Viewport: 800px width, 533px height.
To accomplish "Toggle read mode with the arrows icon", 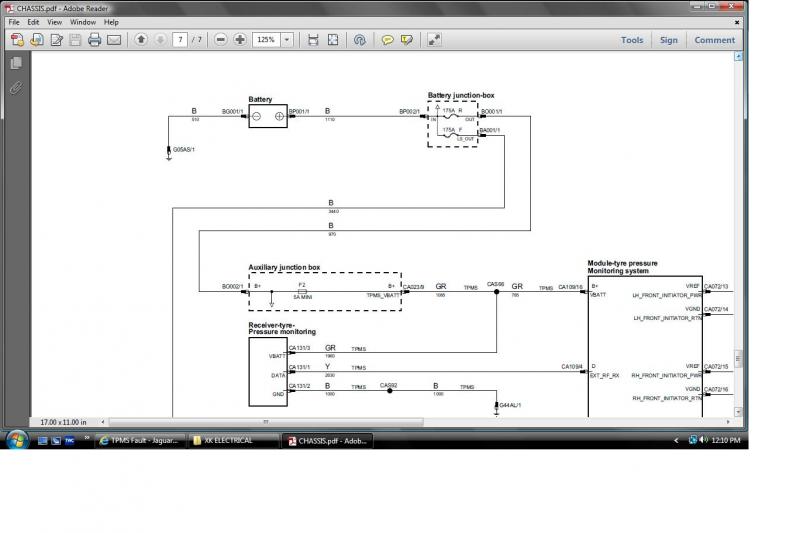I will [x=434, y=40].
